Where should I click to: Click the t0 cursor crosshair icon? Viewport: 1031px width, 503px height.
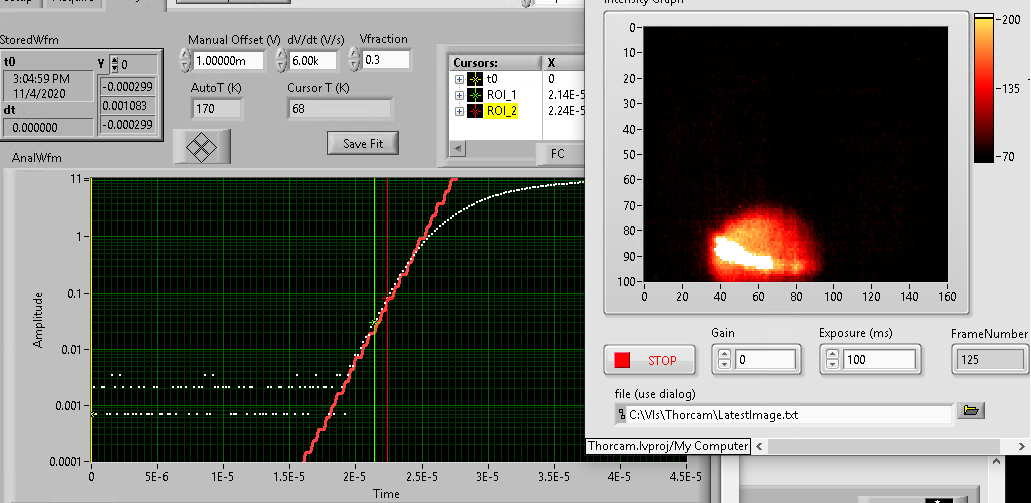(x=475, y=78)
